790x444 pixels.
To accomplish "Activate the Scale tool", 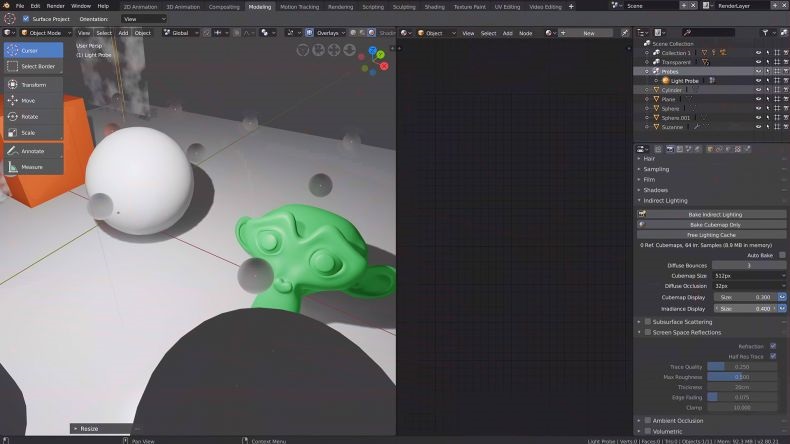I will (x=33, y=133).
